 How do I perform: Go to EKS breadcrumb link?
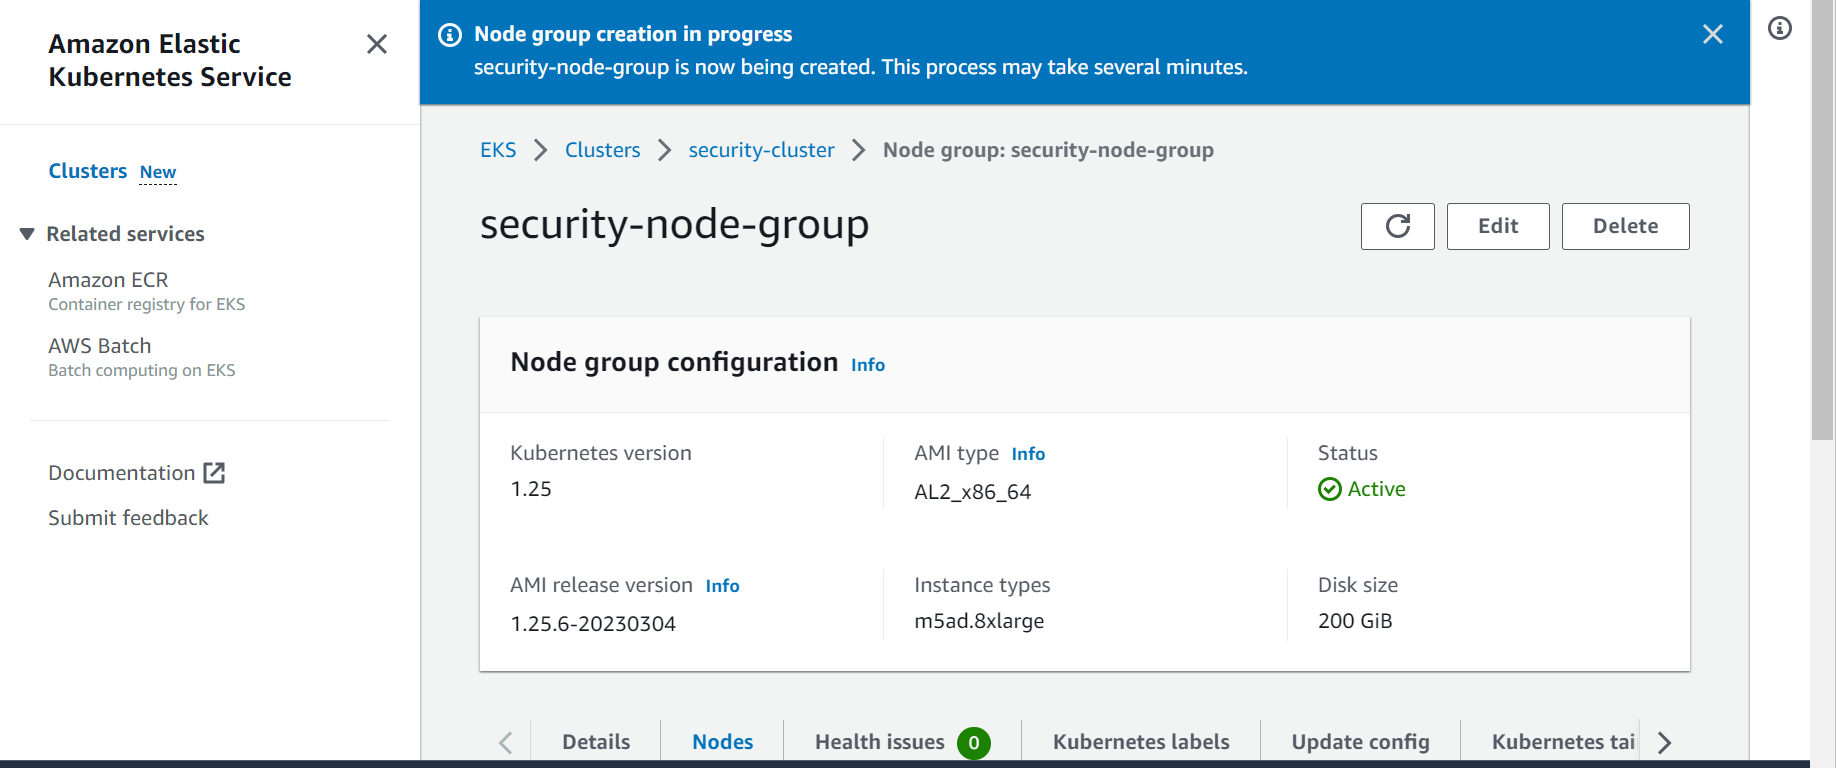[x=498, y=150]
